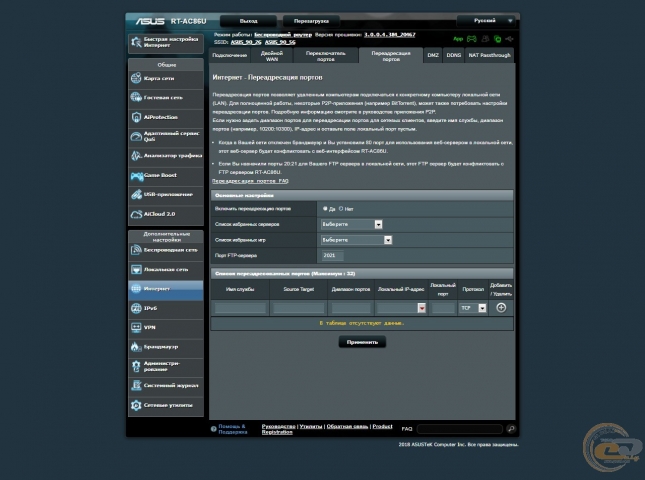
Task: Click the service name input field
Action: (240, 308)
